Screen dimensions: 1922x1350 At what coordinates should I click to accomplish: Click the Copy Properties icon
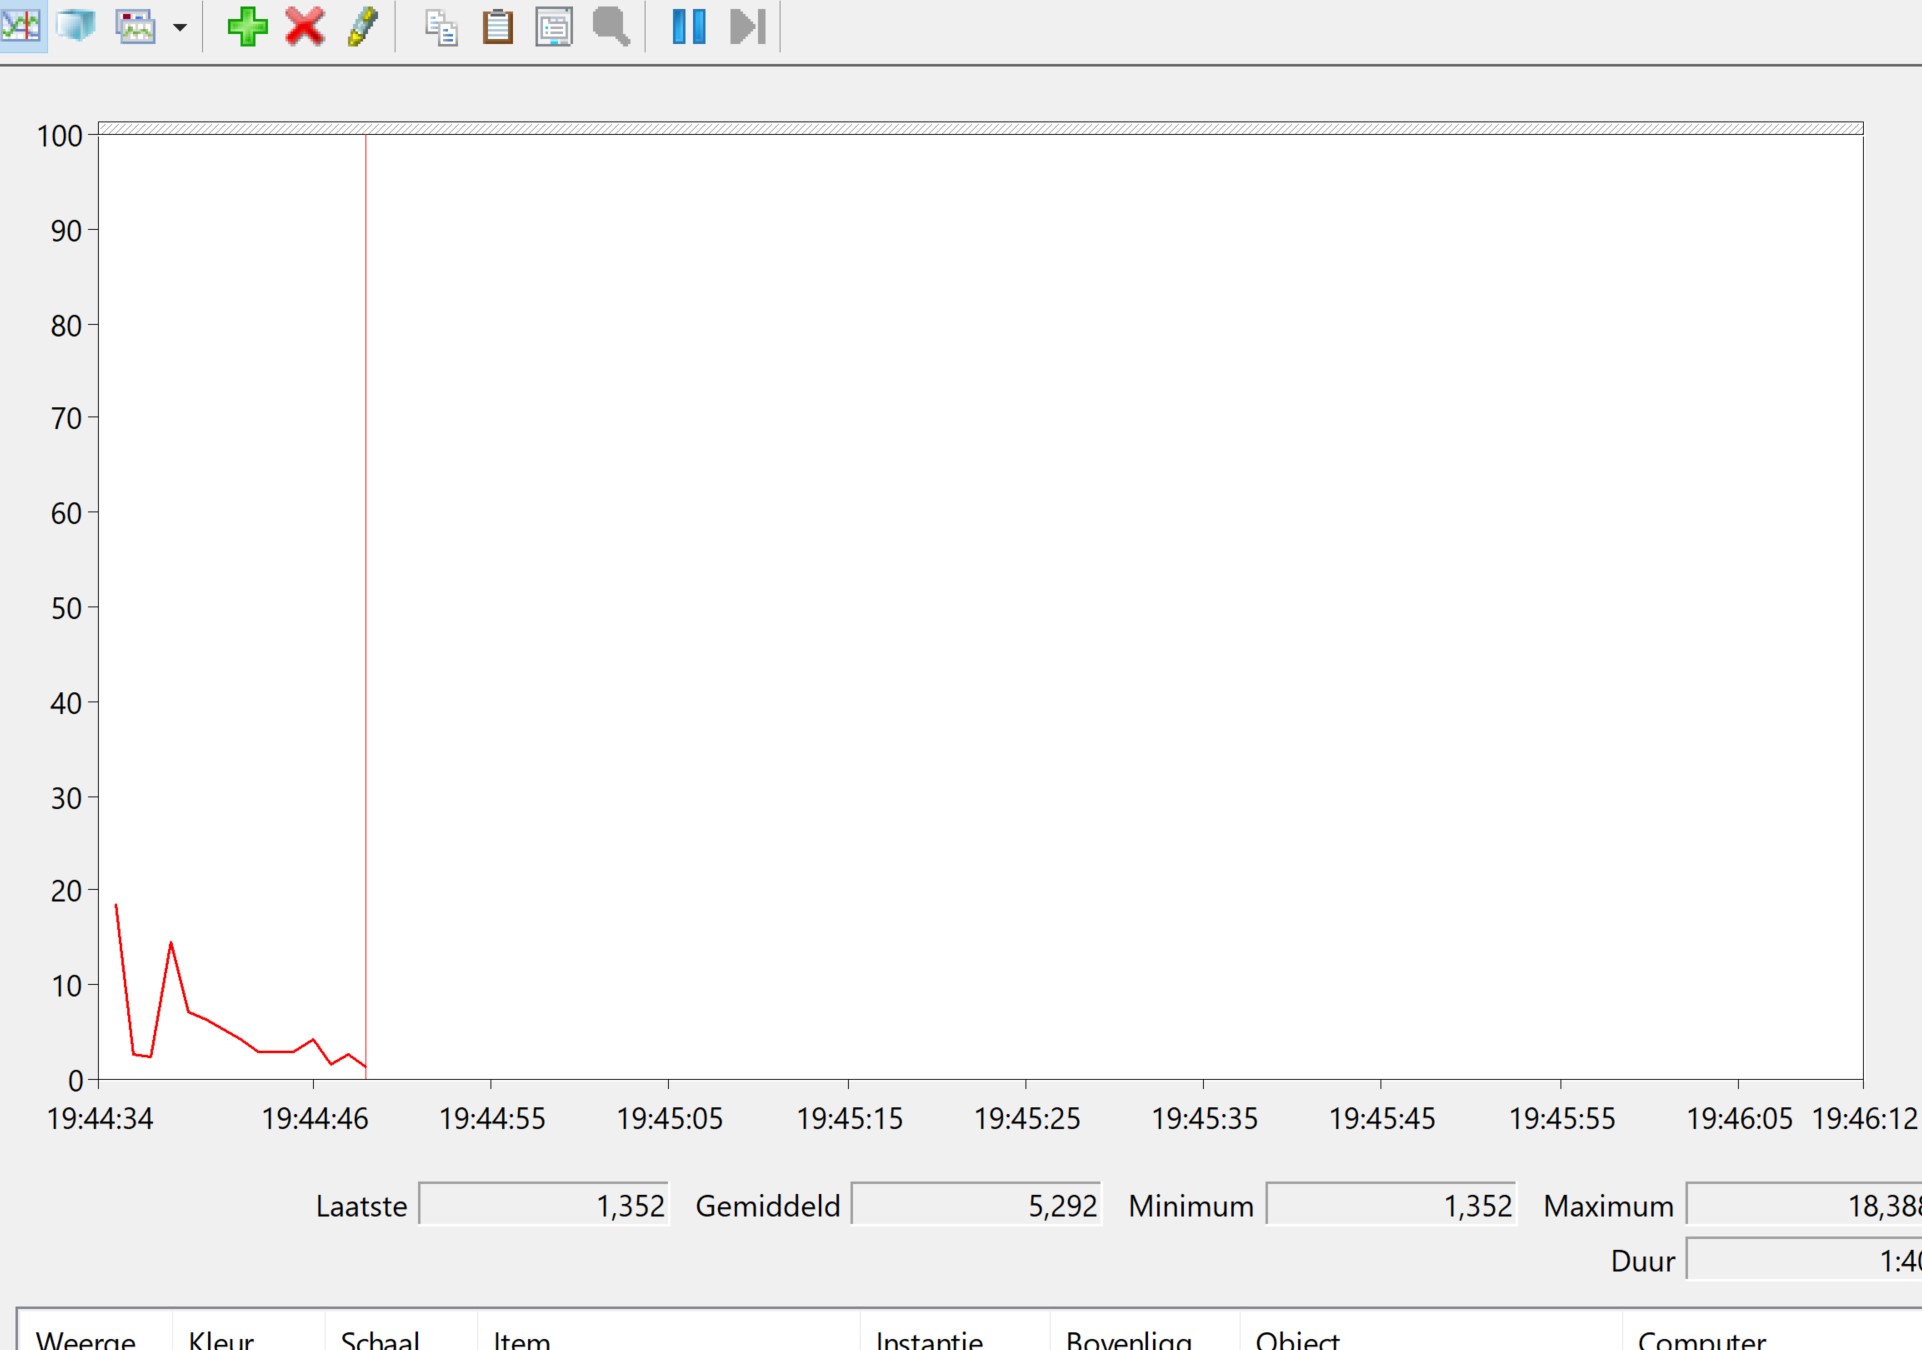pos(440,27)
